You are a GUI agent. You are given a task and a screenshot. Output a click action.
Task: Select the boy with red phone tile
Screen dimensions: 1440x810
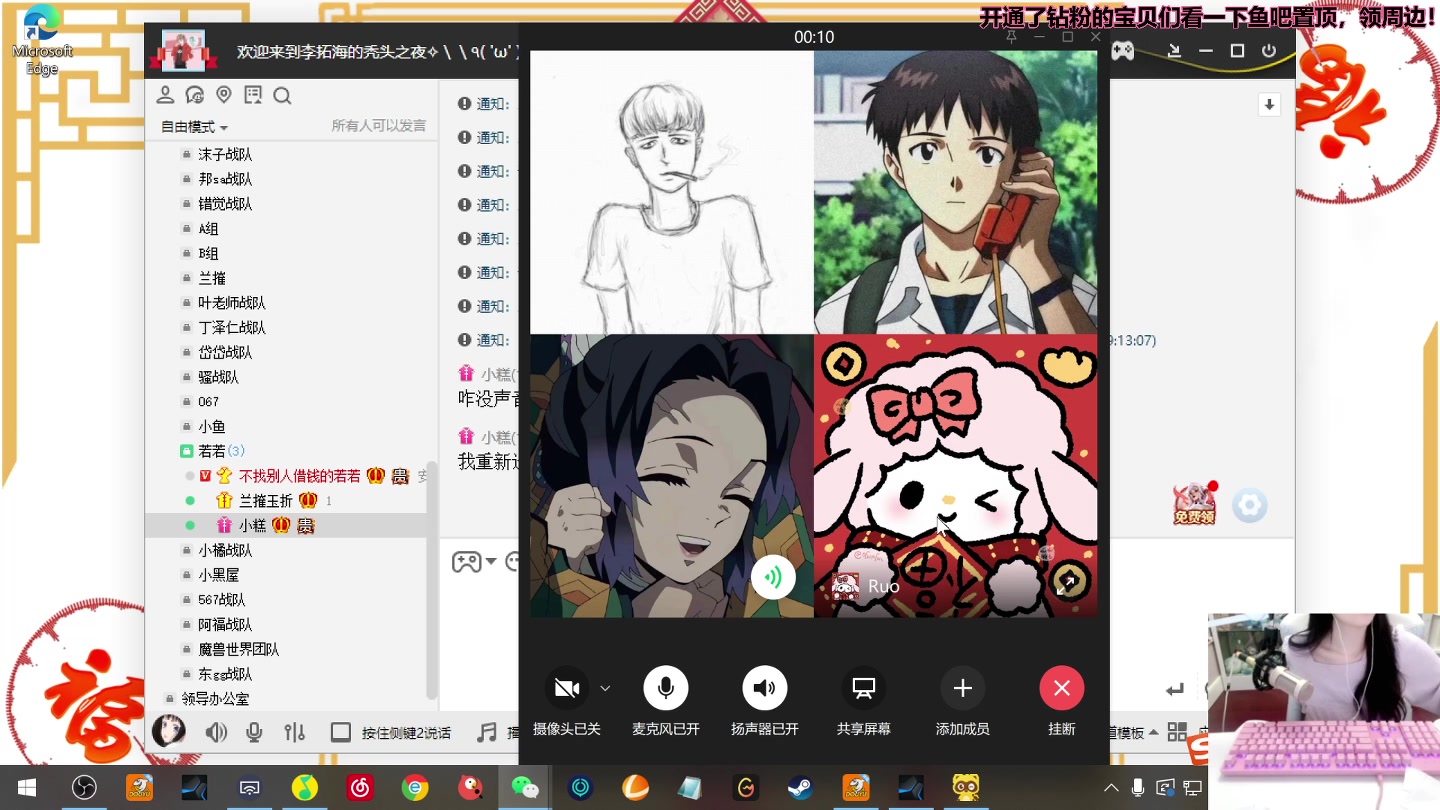(956, 192)
